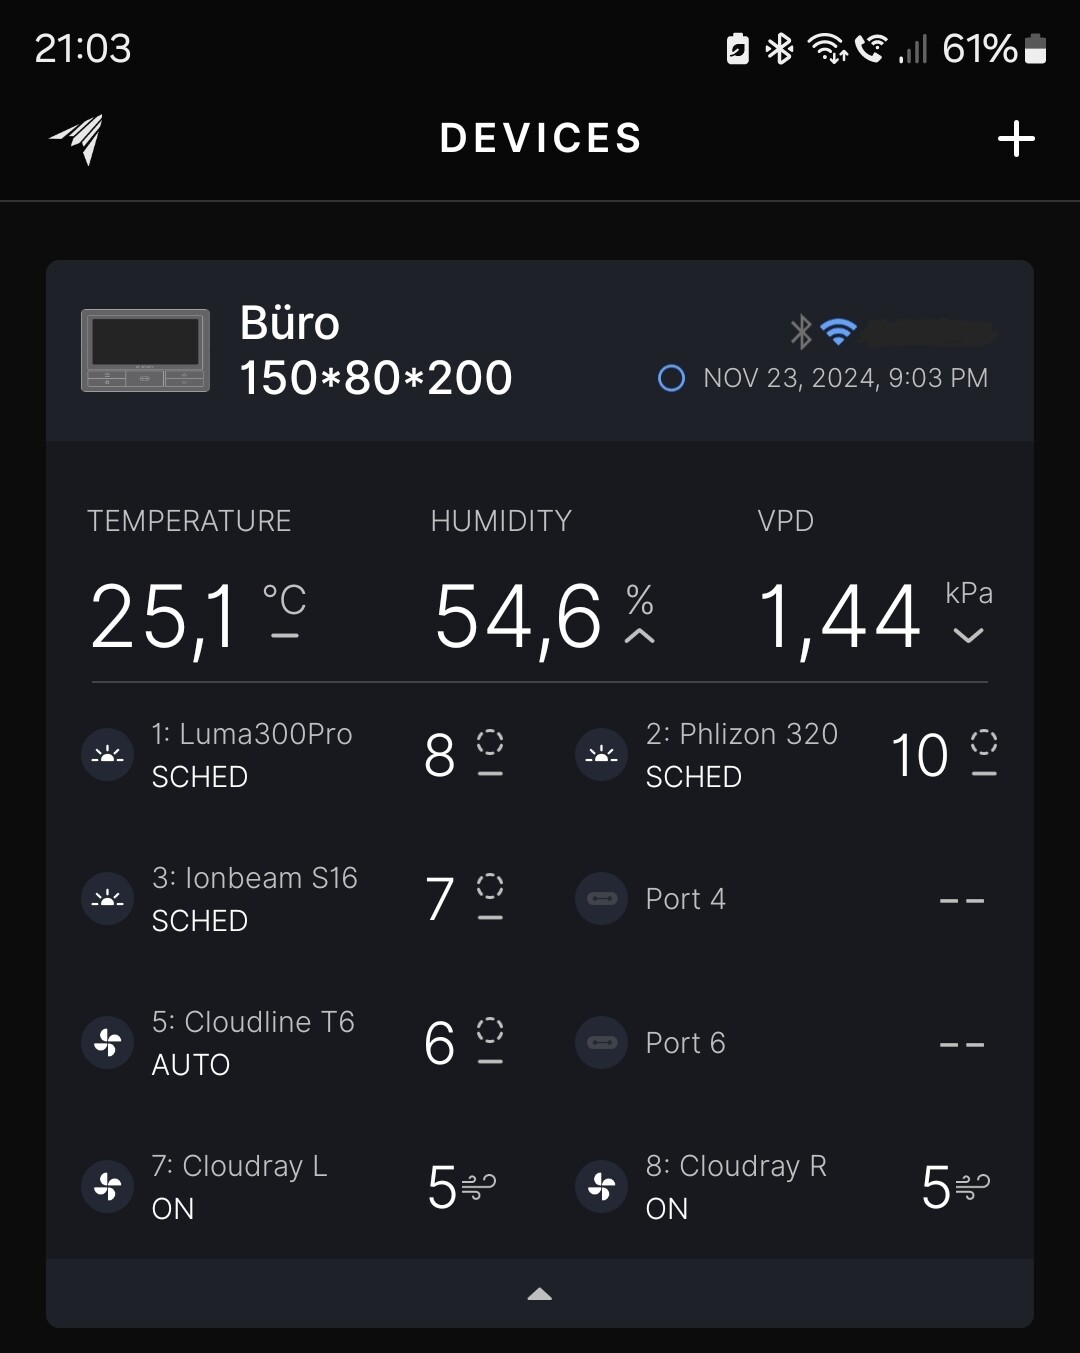Tap the Luma300Pro level 8 value
The image size is (1080, 1353).
(x=440, y=755)
